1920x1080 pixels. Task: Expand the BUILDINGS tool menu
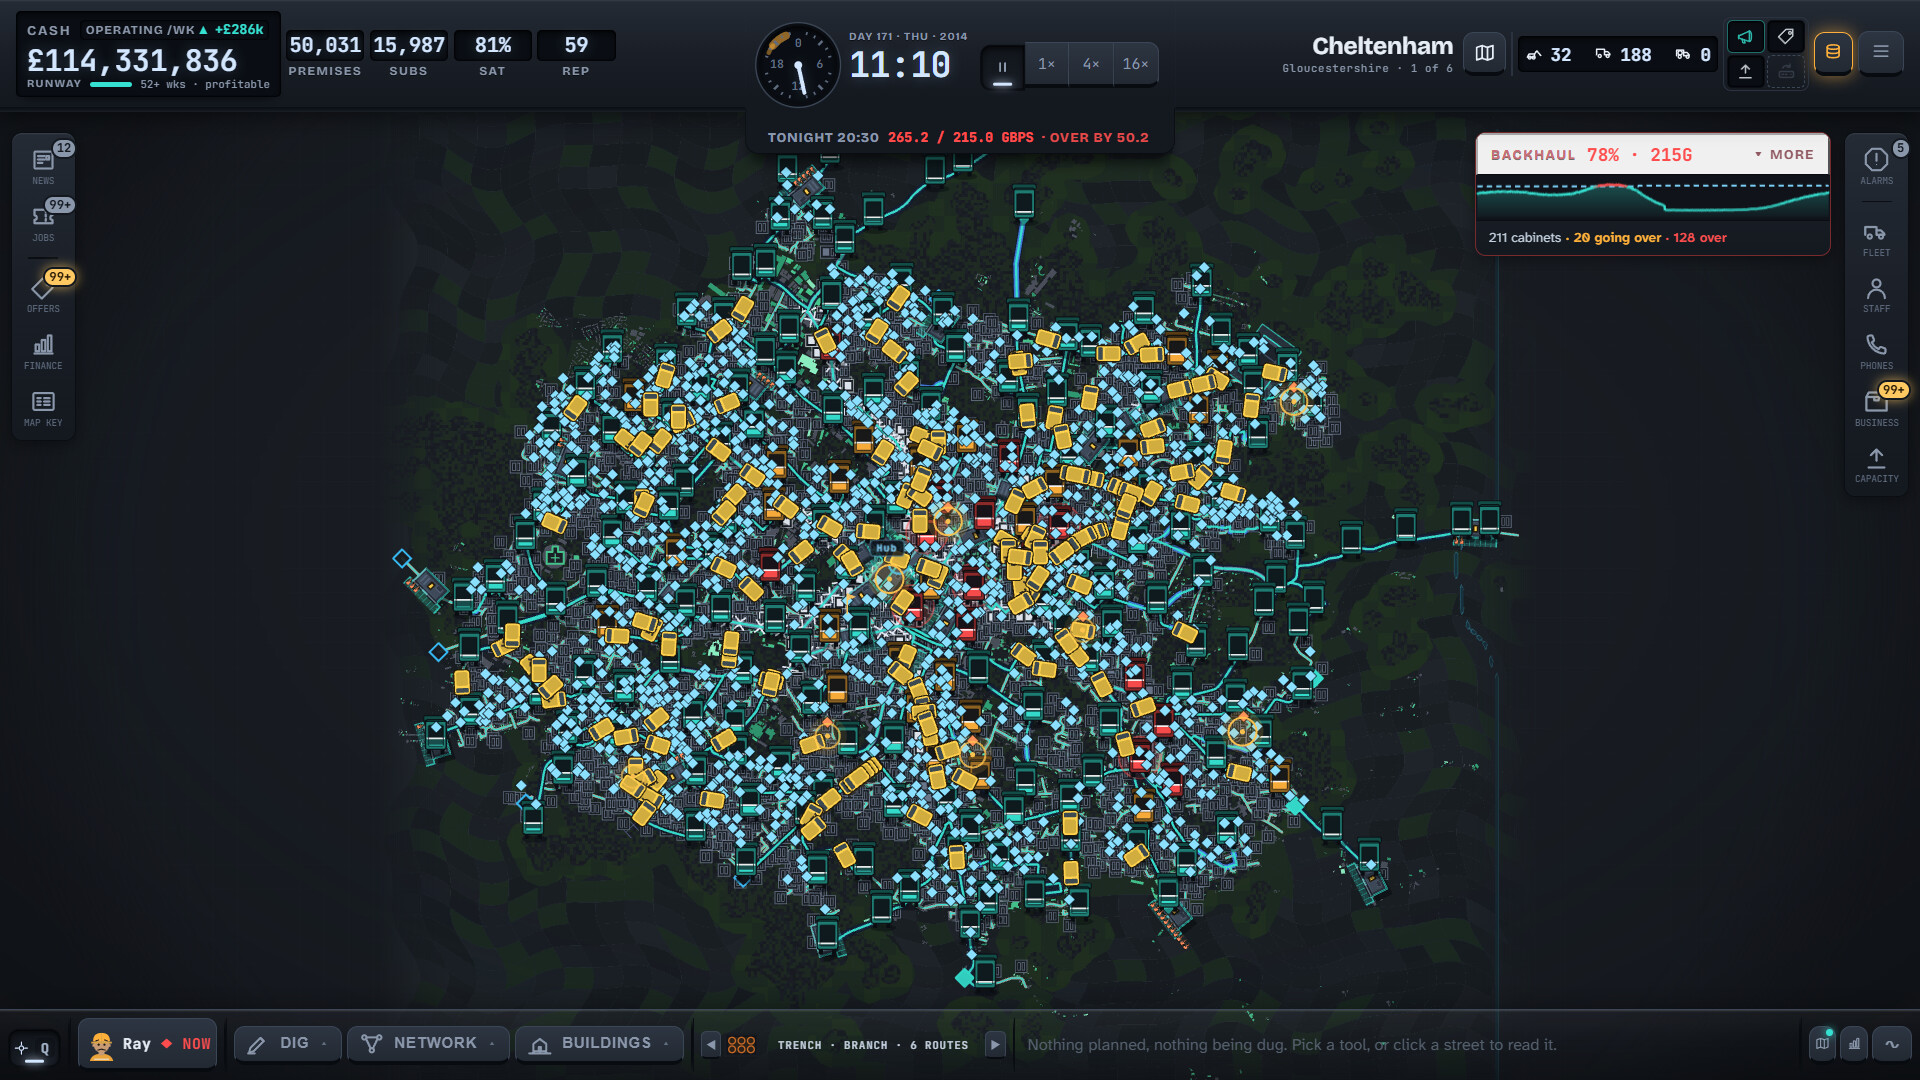599,1044
